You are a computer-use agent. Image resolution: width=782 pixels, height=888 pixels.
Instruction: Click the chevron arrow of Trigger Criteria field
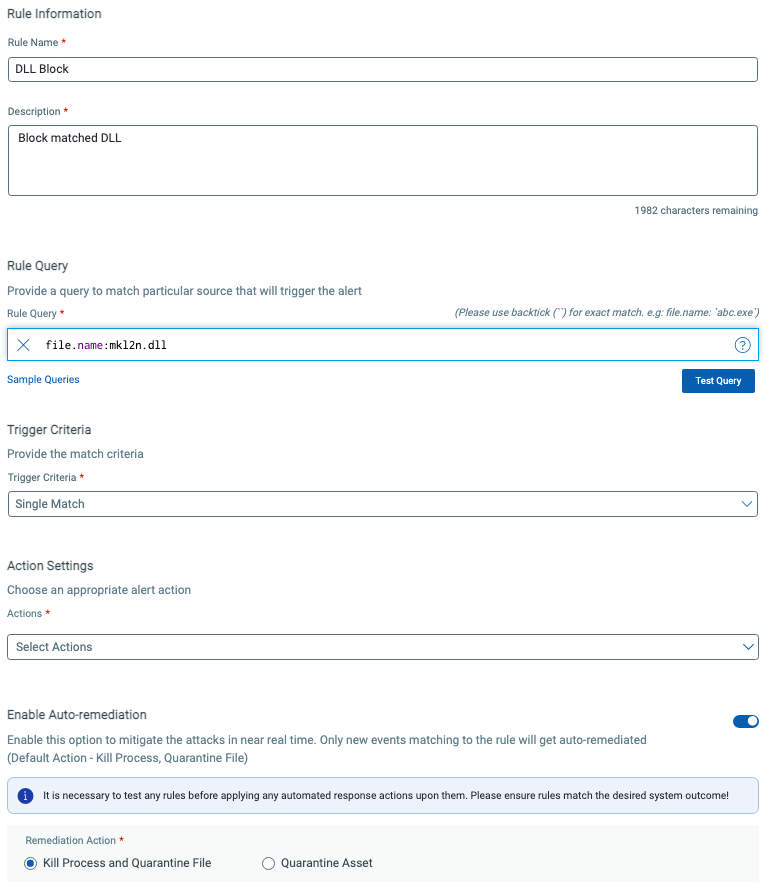[x=748, y=504]
